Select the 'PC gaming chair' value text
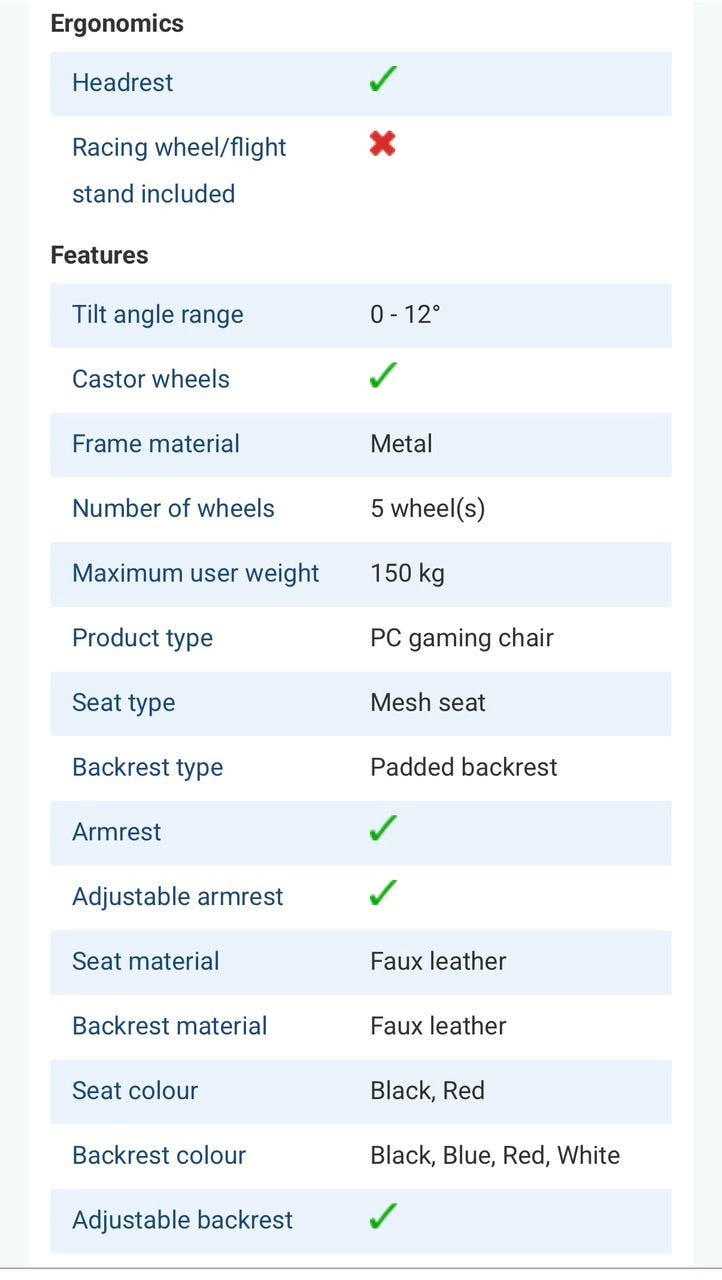 [461, 638]
